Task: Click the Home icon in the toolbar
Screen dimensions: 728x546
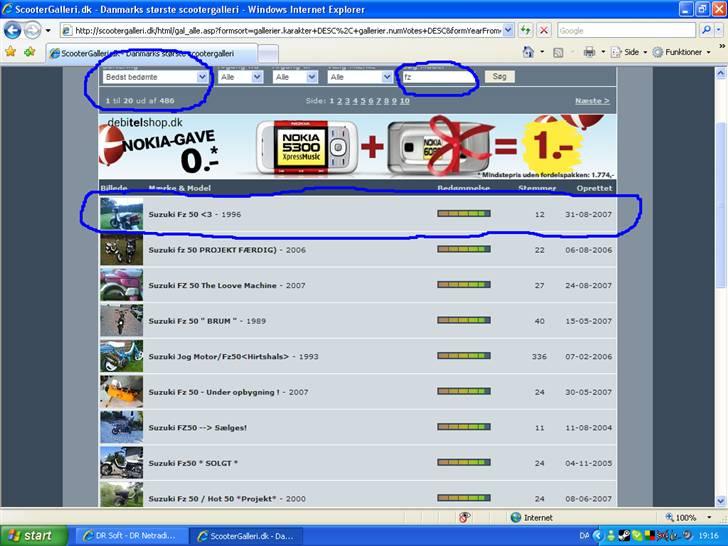Action: (527, 52)
